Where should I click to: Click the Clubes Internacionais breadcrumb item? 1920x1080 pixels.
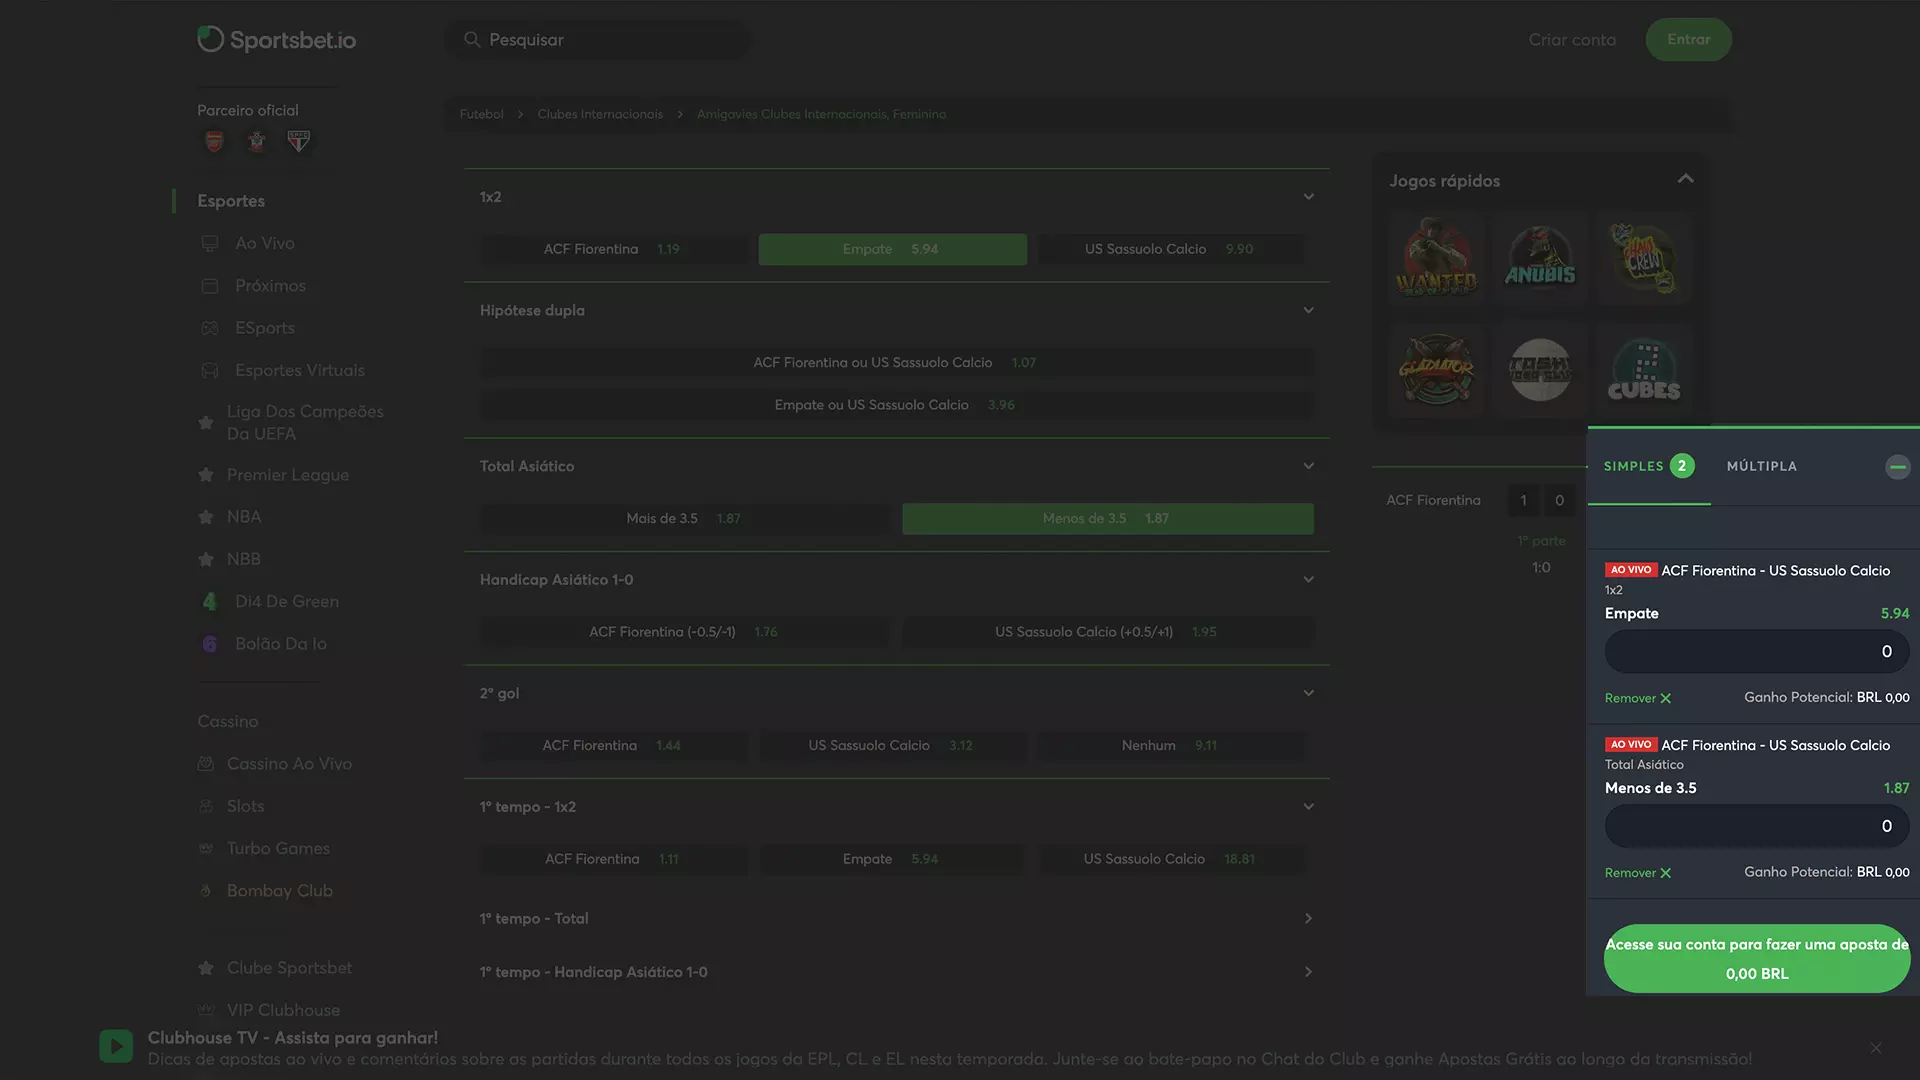click(599, 115)
